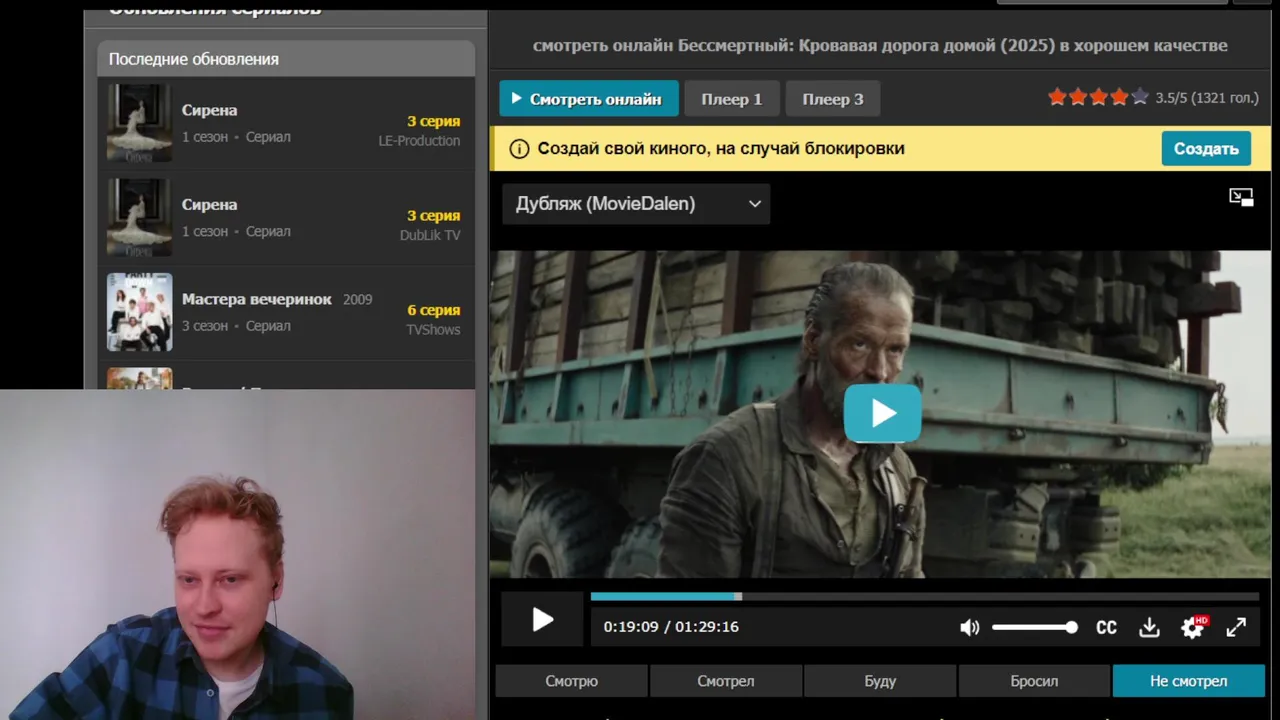Click the Сирена poster next to LE-Production

(x=140, y=123)
